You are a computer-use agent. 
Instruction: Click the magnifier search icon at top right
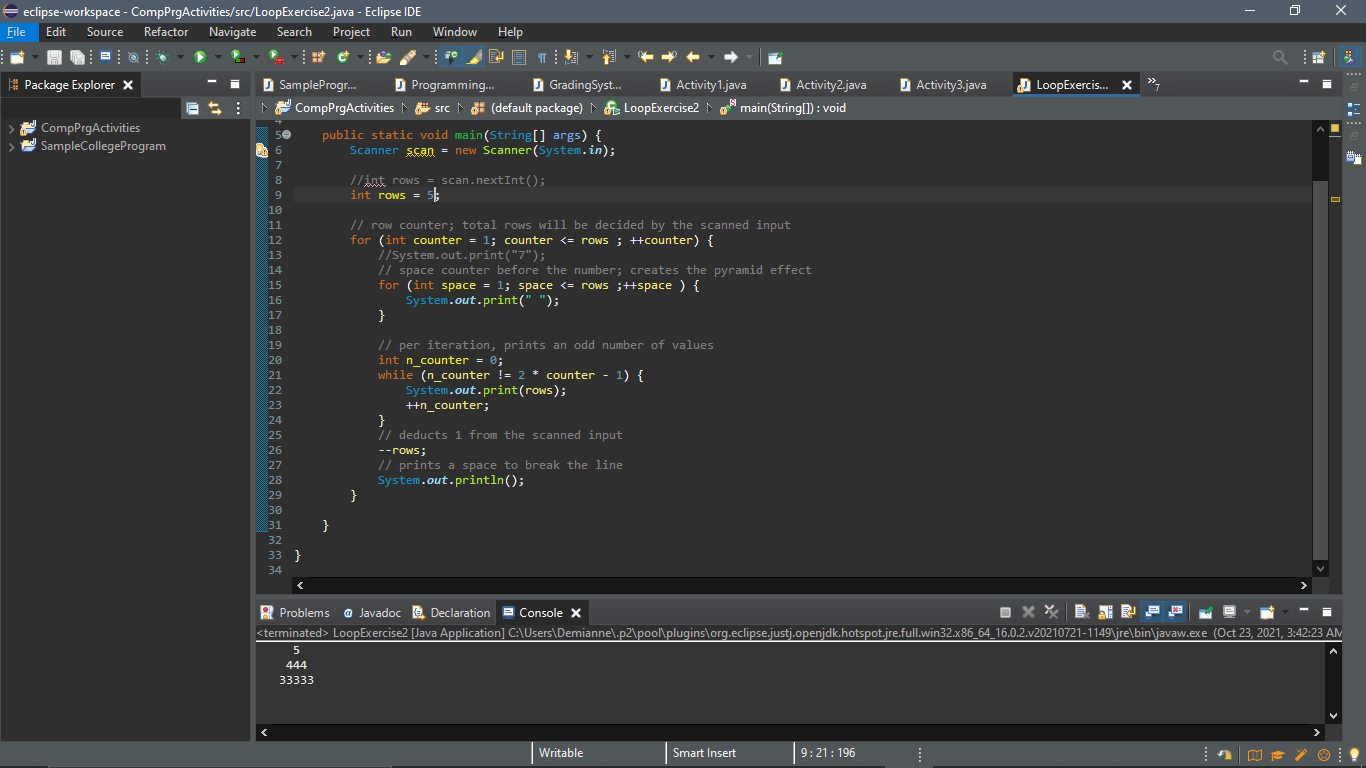click(1280, 58)
